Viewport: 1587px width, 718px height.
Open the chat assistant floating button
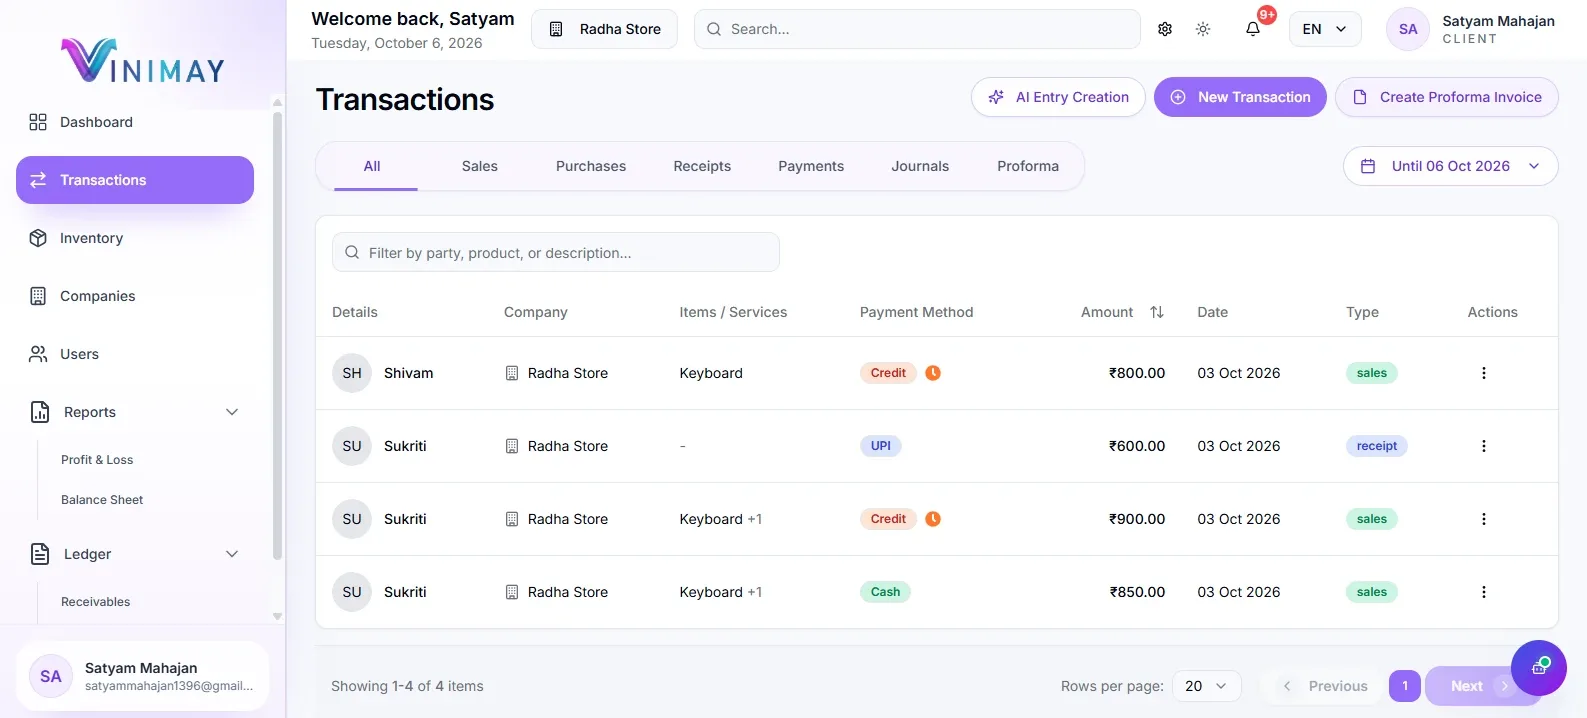click(1538, 668)
